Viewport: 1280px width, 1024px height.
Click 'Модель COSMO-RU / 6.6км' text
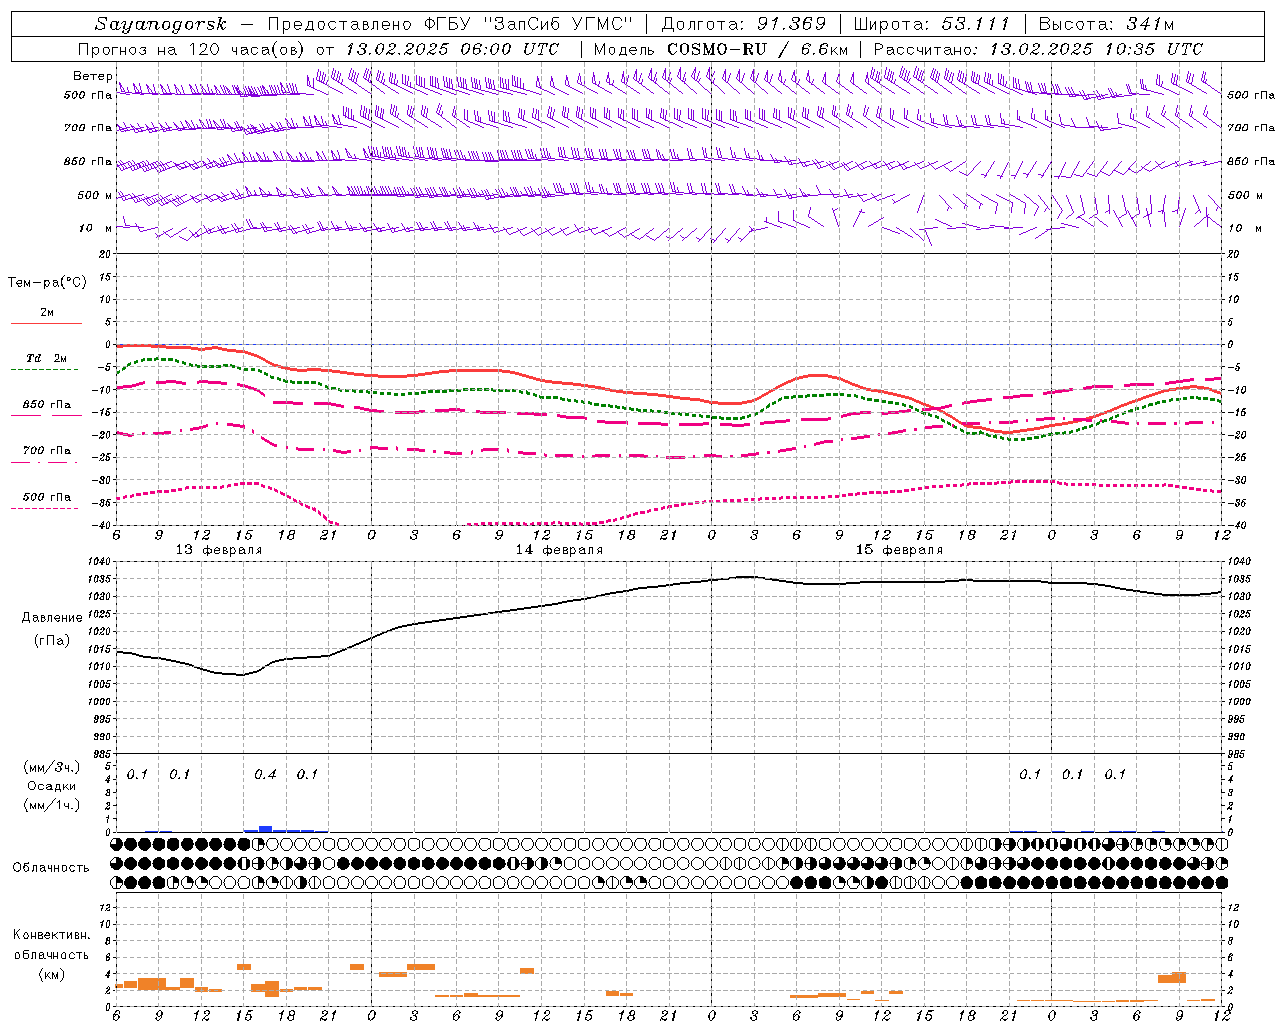pyautogui.click(x=721, y=49)
